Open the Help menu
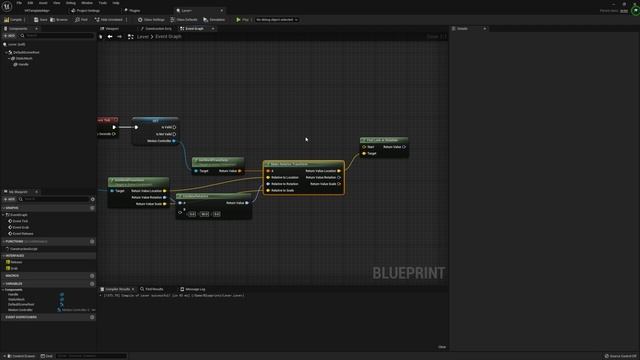Screen dimensions: 640x360 point(116,3)
